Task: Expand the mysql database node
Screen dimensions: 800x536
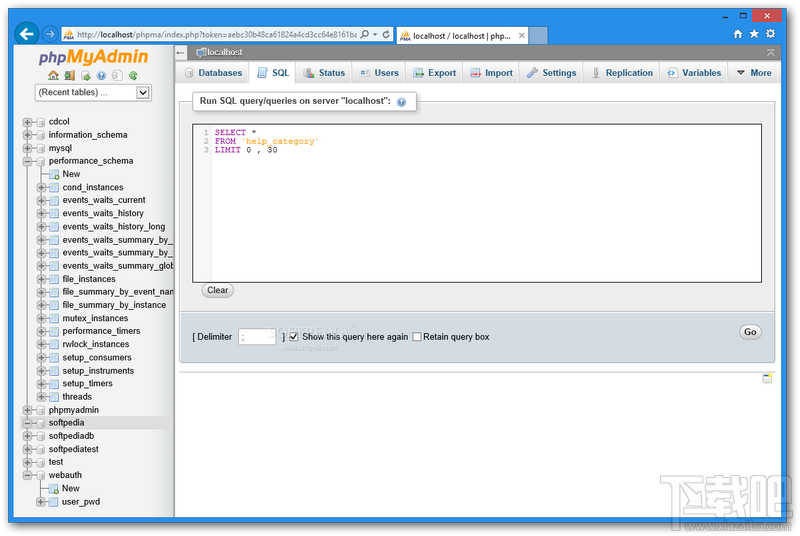Action: (x=28, y=148)
